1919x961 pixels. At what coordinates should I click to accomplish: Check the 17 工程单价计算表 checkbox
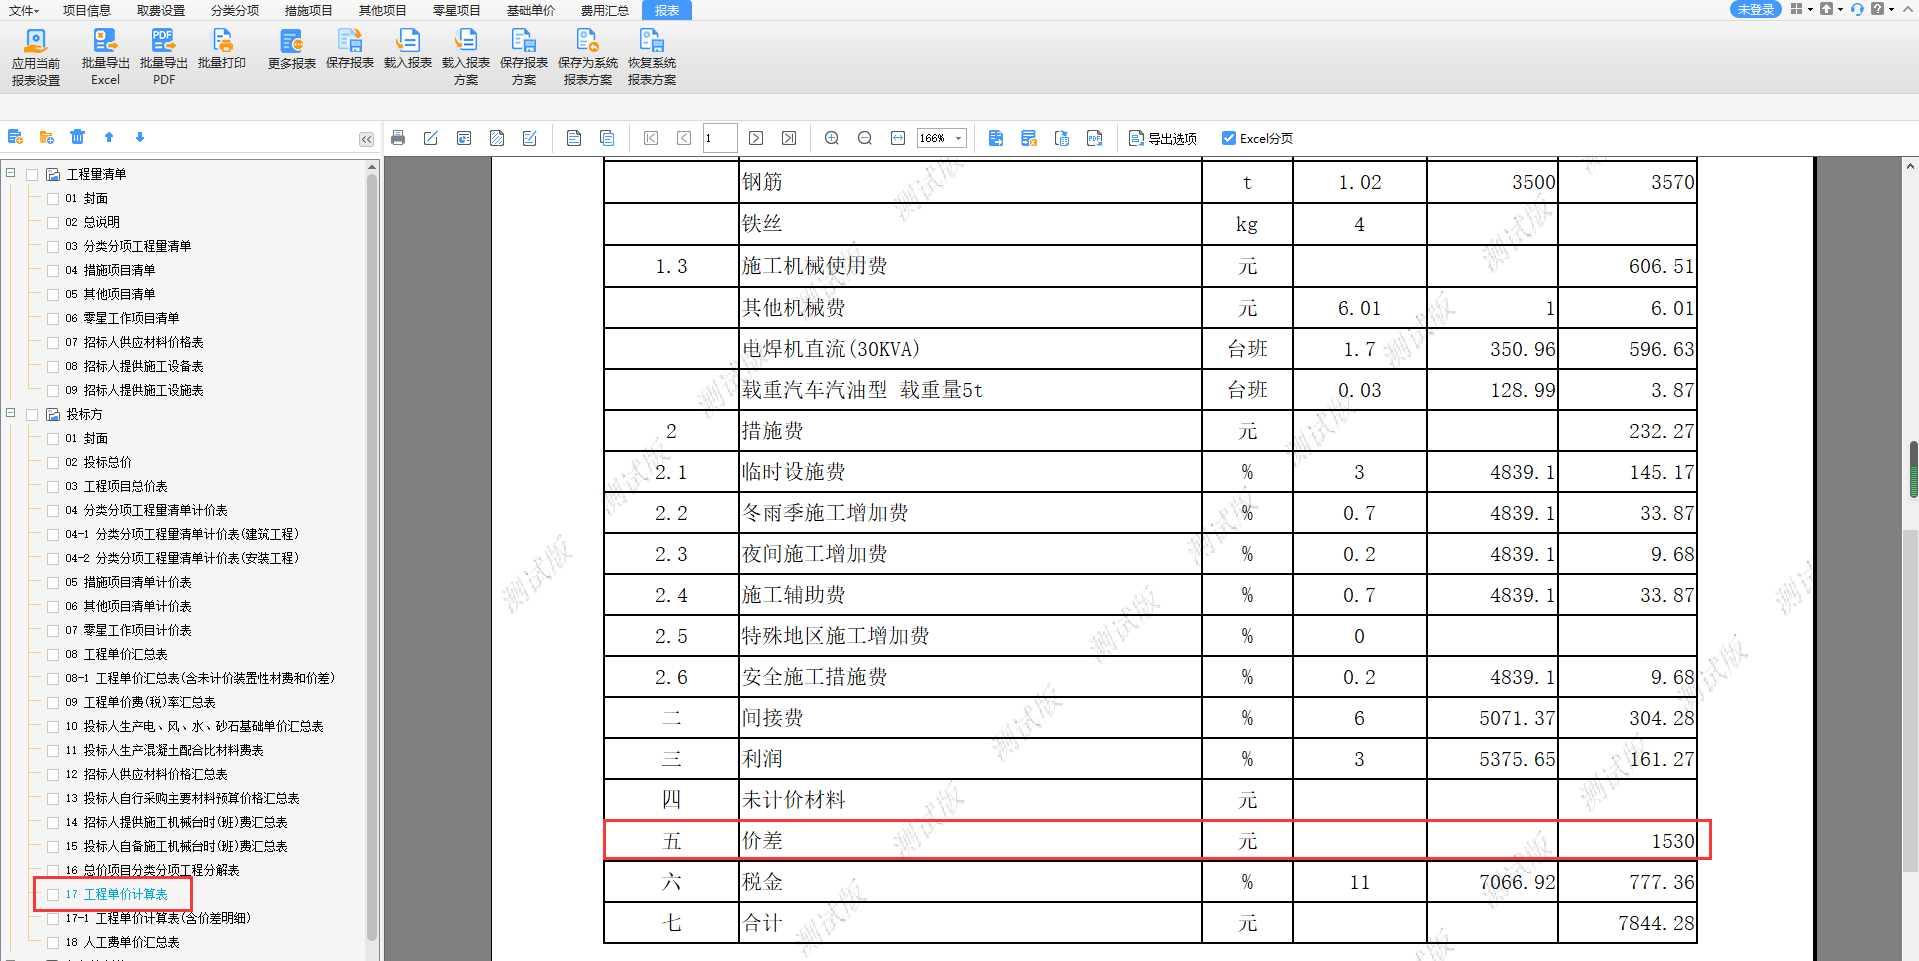coord(53,894)
